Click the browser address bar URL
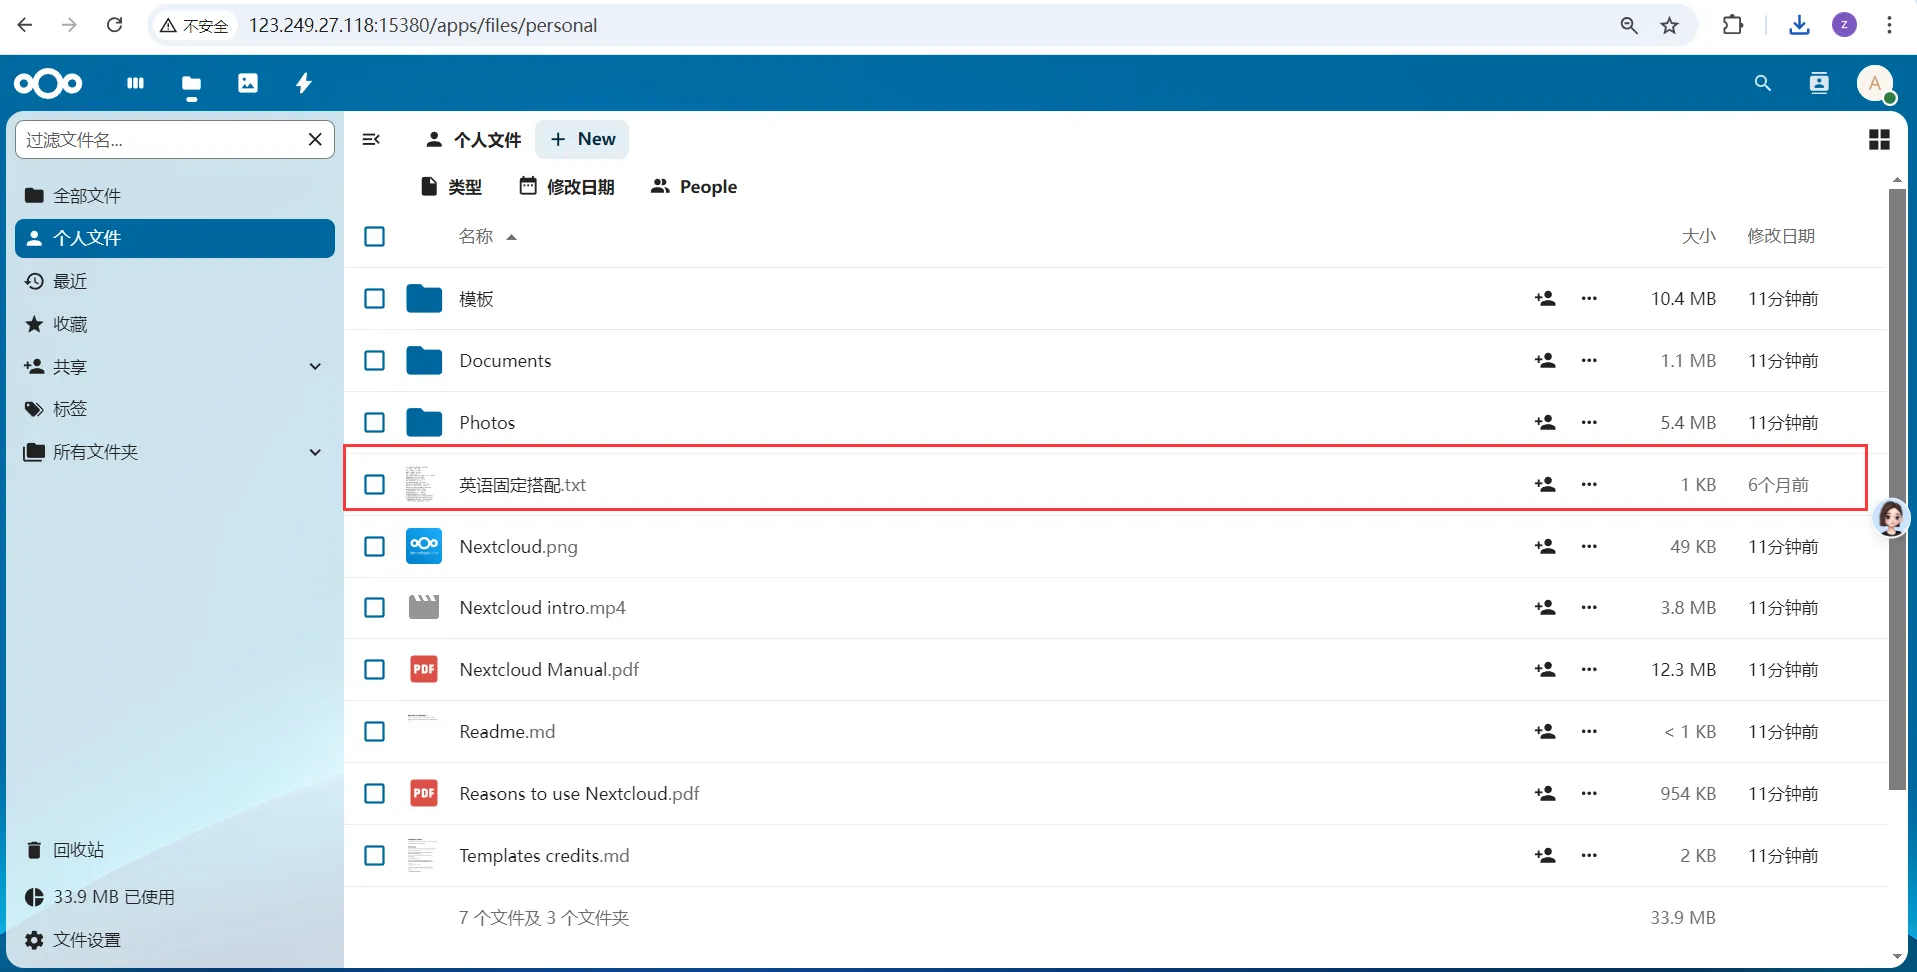 (423, 25)
